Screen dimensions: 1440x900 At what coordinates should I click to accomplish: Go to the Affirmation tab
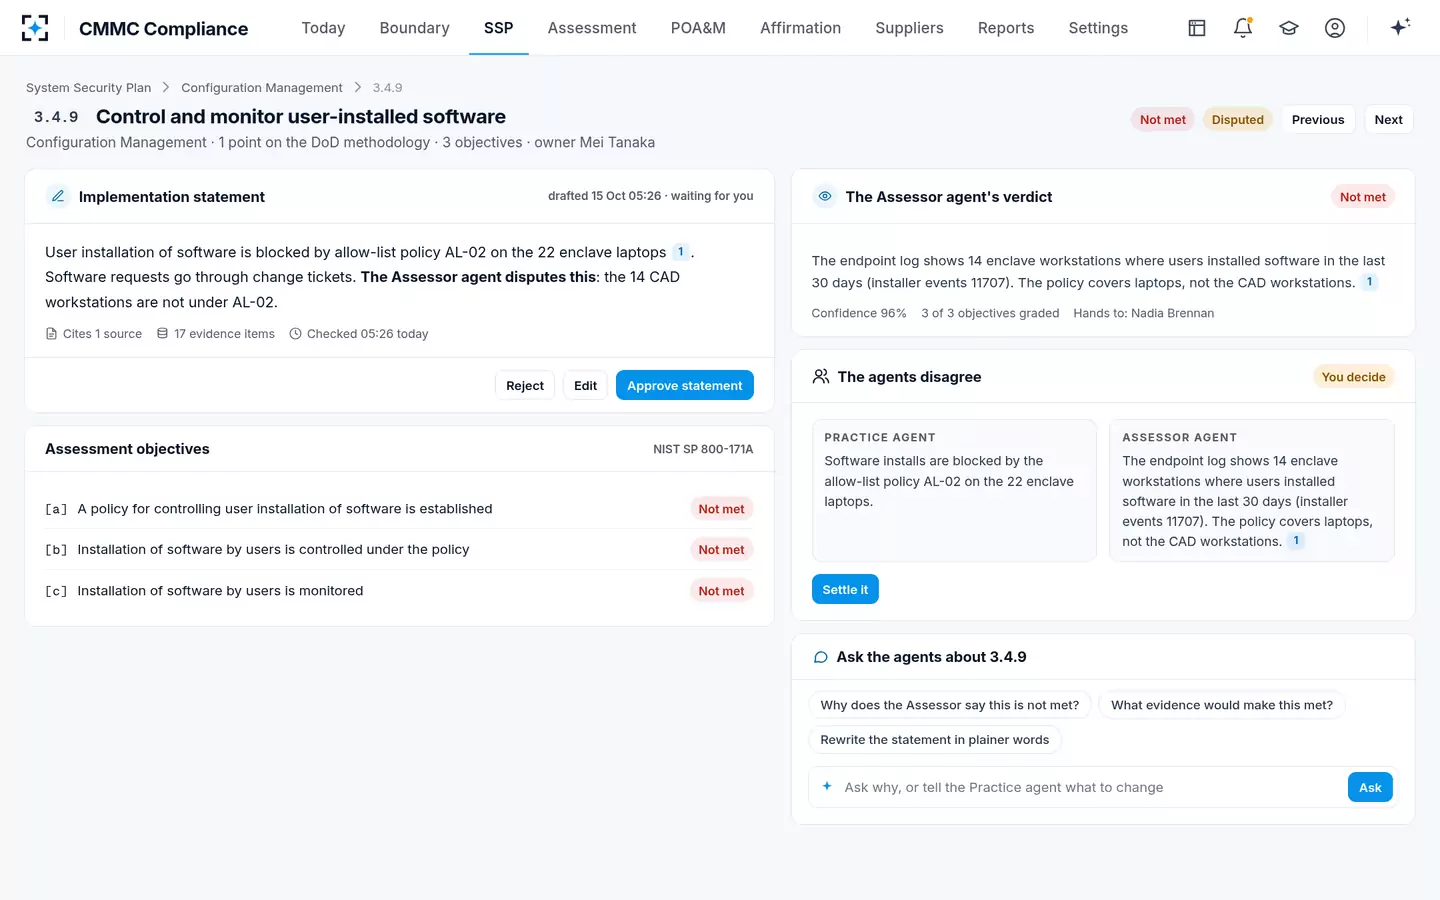(800, 28)
